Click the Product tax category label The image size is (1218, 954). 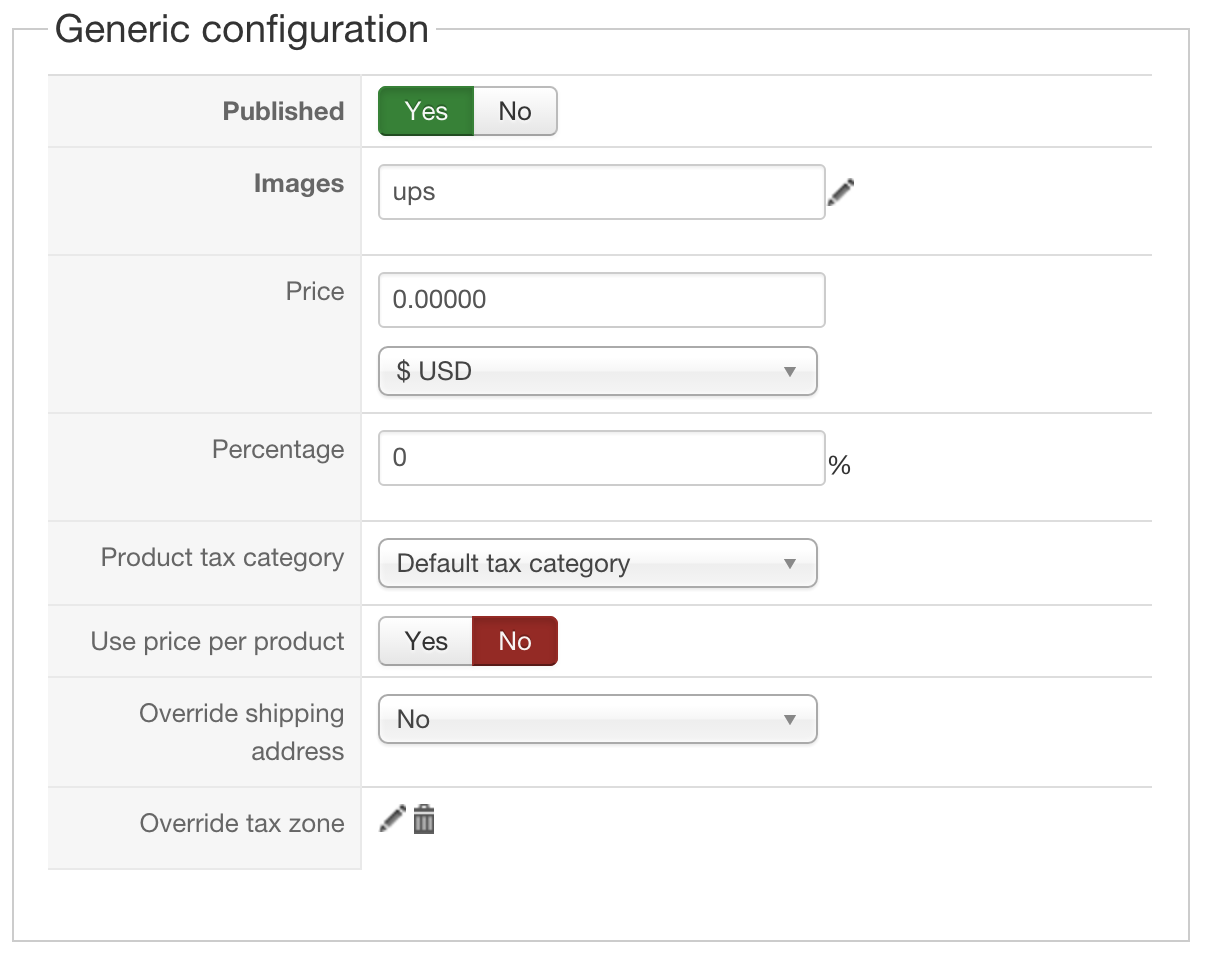click(x=222, y=557)
